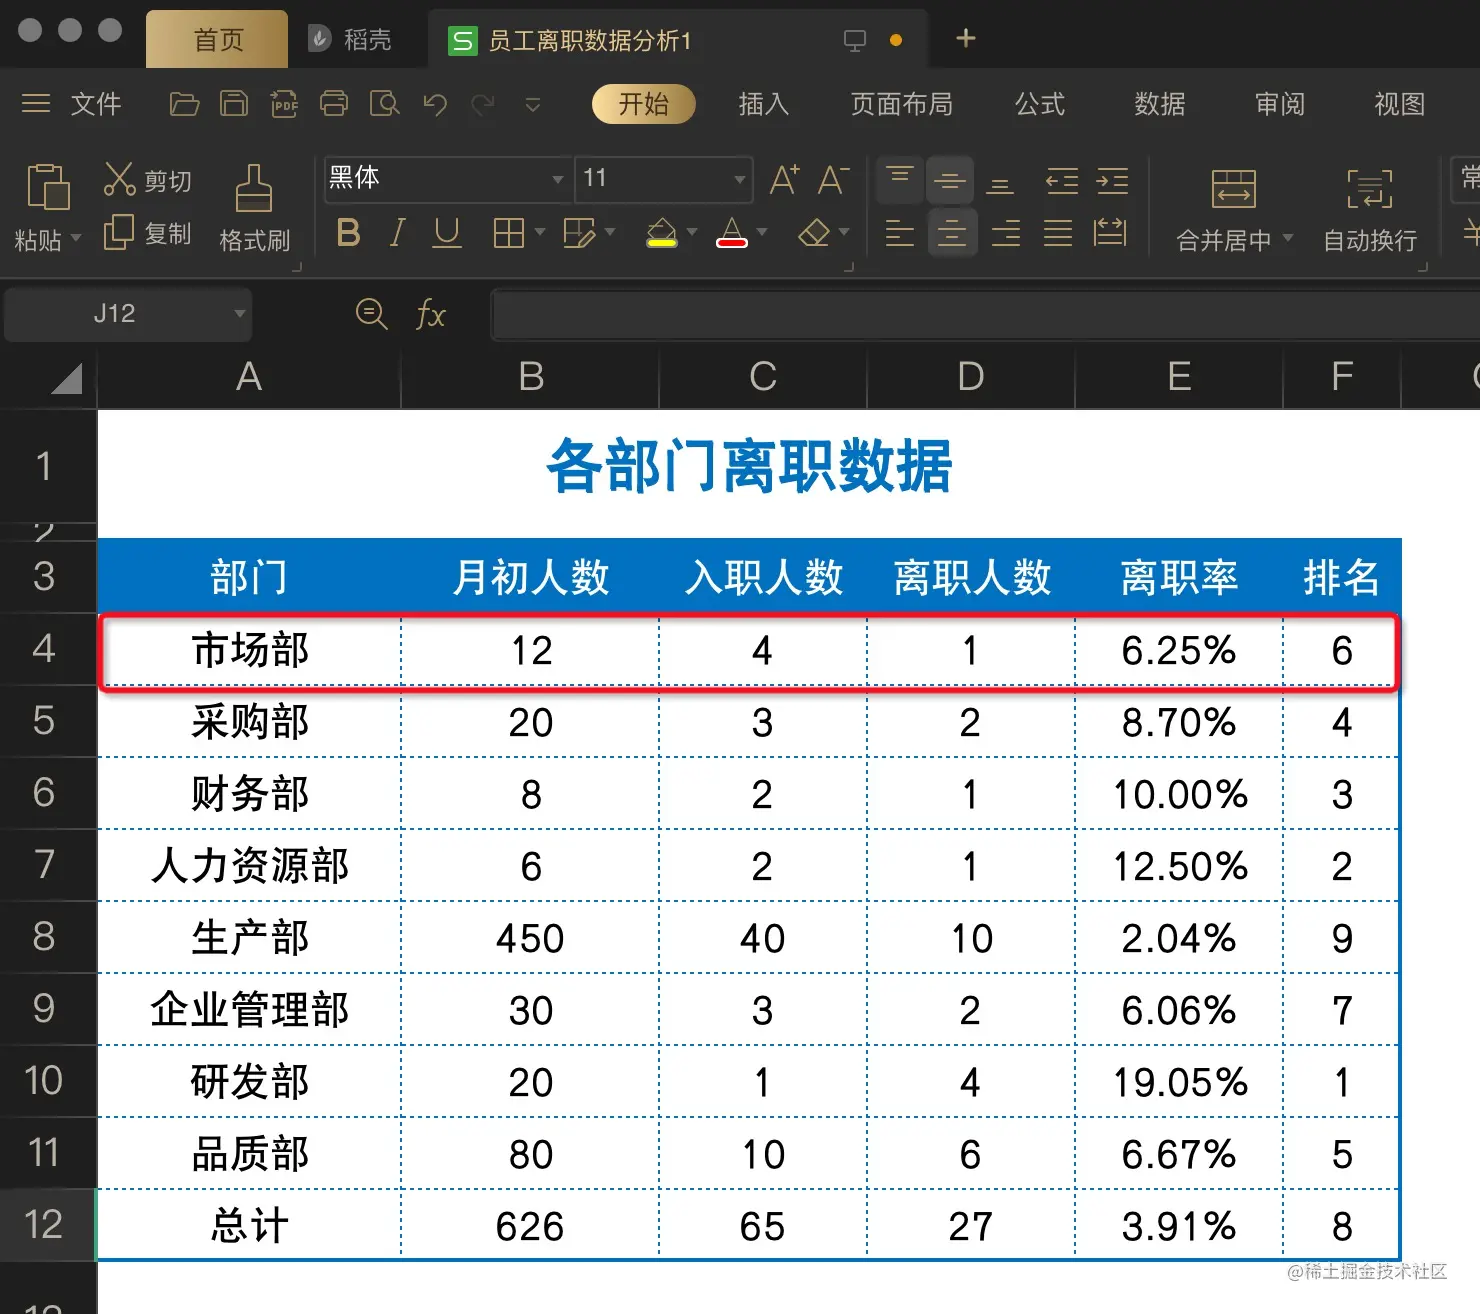Cut selection with scissors icon
The image size is (1480, 1314).
[x=119, y=180]
